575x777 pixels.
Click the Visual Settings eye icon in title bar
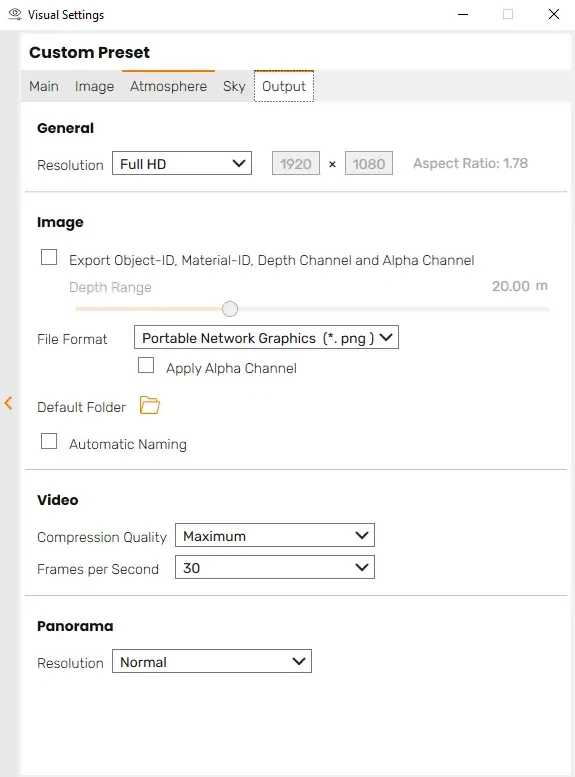[x=15, y=14]
